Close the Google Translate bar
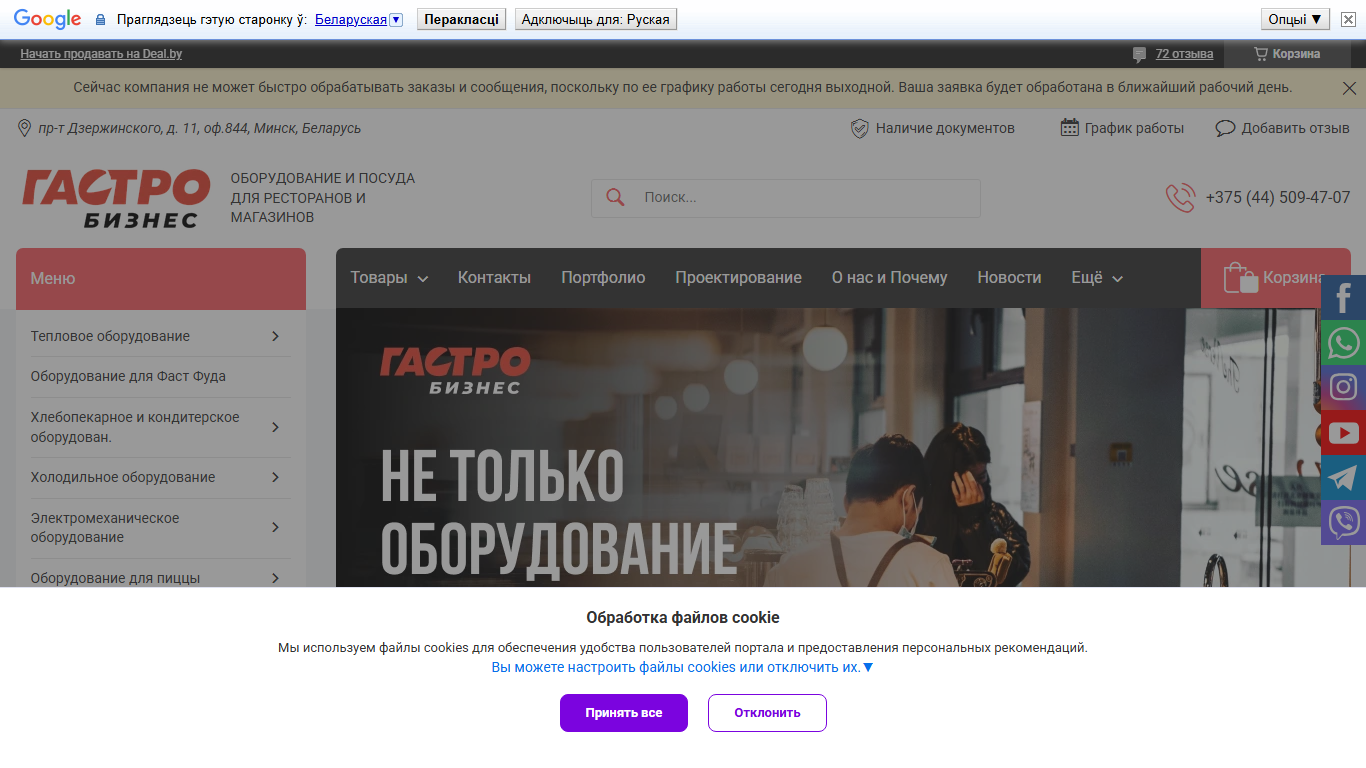The height and width of the screenshot is (768, 1366). [1348, 19]
